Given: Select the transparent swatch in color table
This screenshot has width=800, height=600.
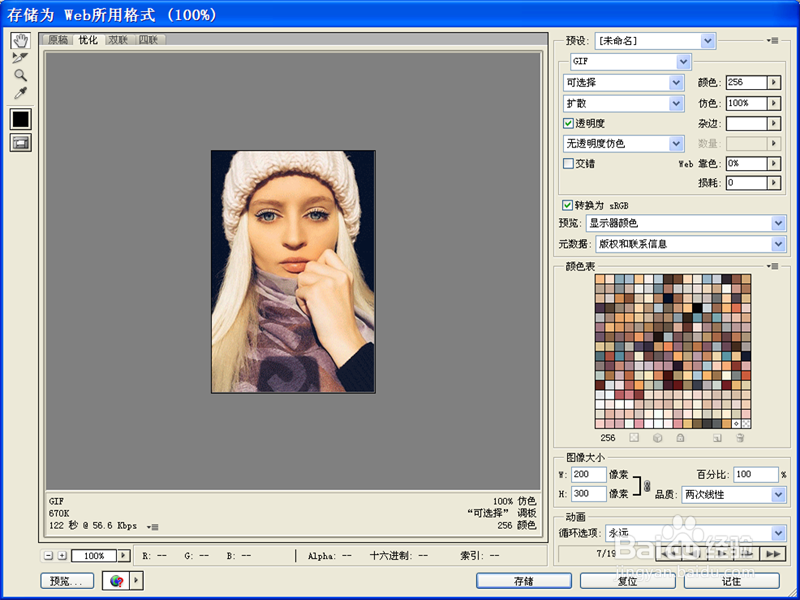Looking at the screenshot, I should pos(746,423).
